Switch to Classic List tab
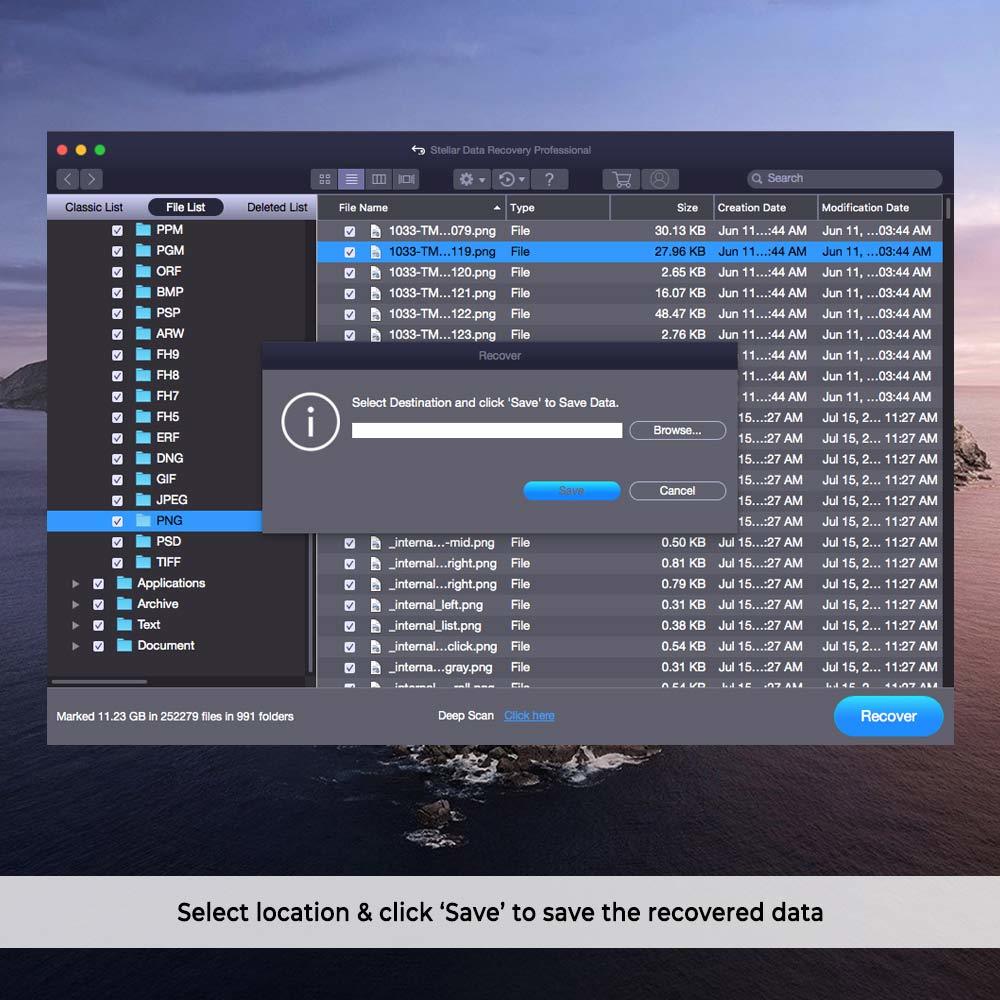The width and height of the screenshot is (1000, 1000). click(94, 207)
